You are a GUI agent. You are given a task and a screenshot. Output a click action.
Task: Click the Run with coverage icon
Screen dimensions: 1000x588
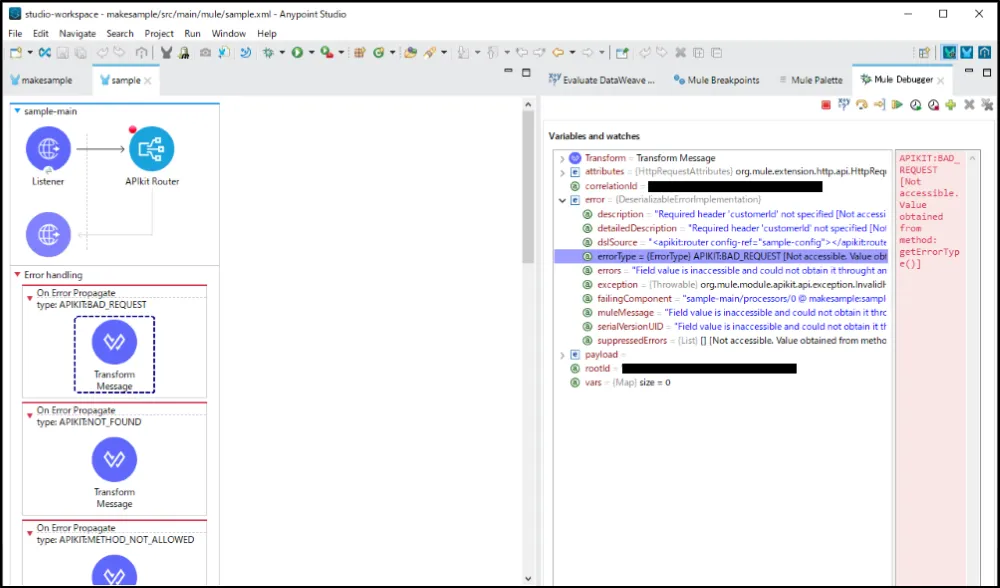click(326, 53)
